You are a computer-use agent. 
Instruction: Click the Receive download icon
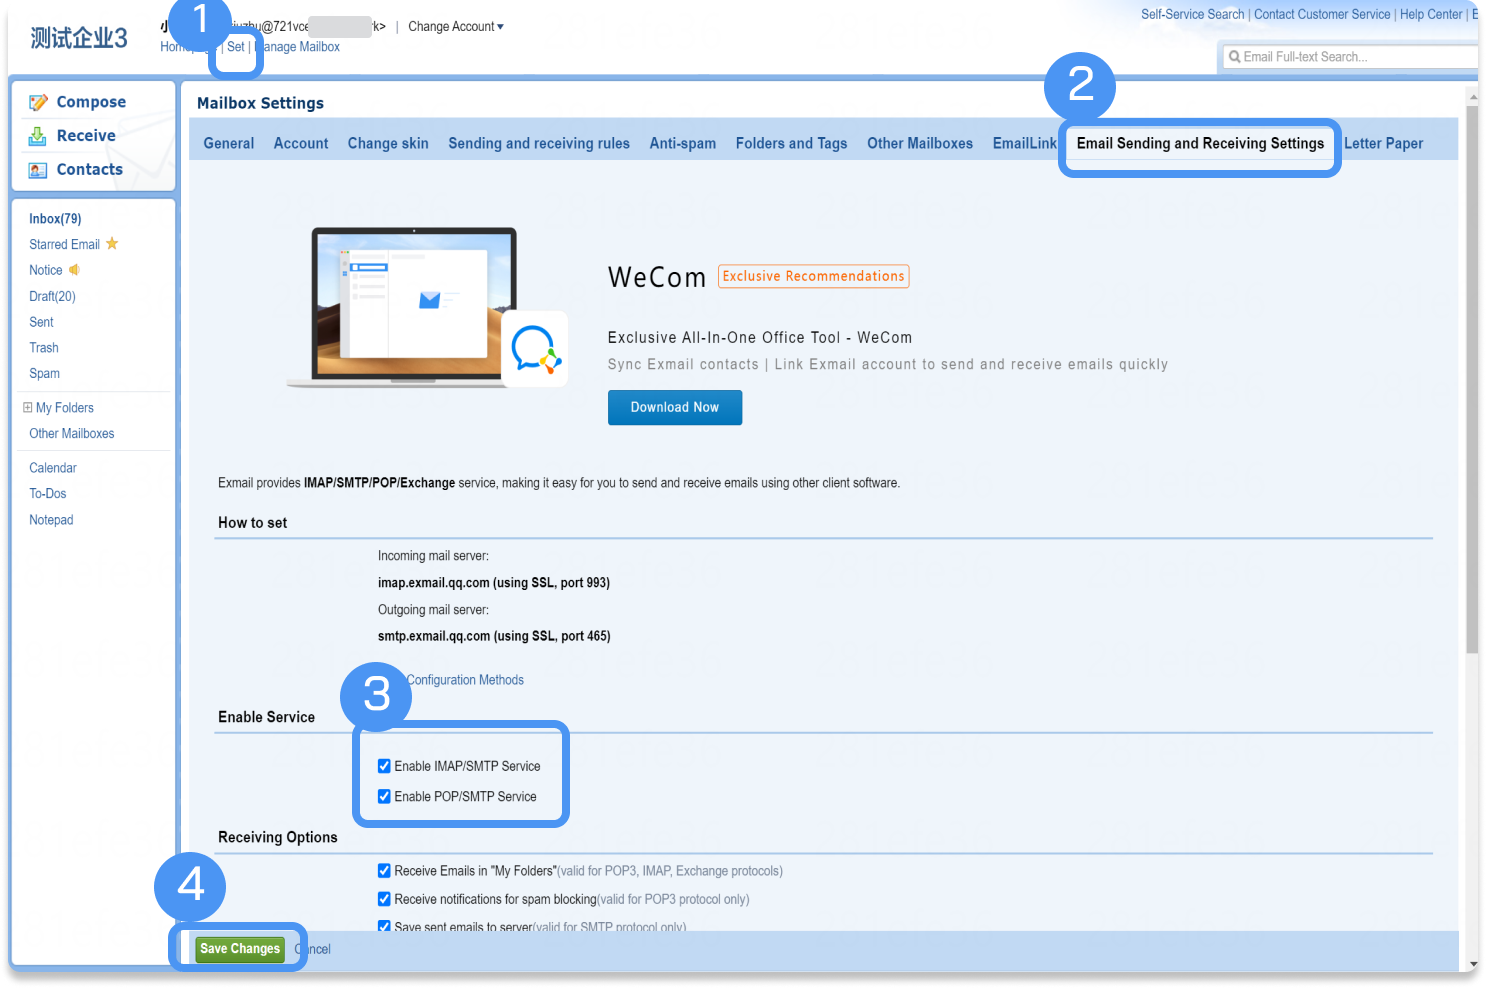click(38, 136)
